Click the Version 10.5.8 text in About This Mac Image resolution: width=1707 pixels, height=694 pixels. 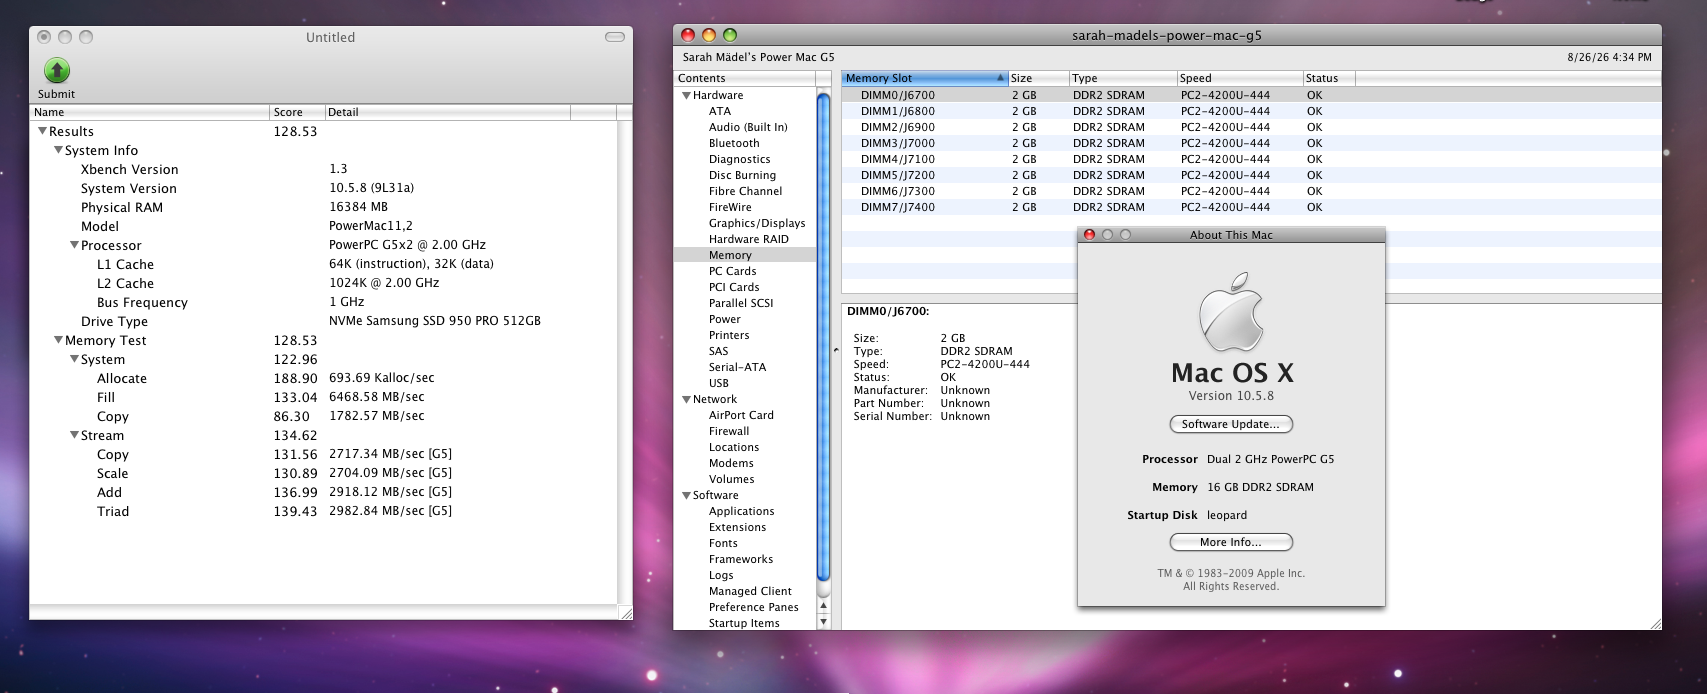[x=1231, y=396]
